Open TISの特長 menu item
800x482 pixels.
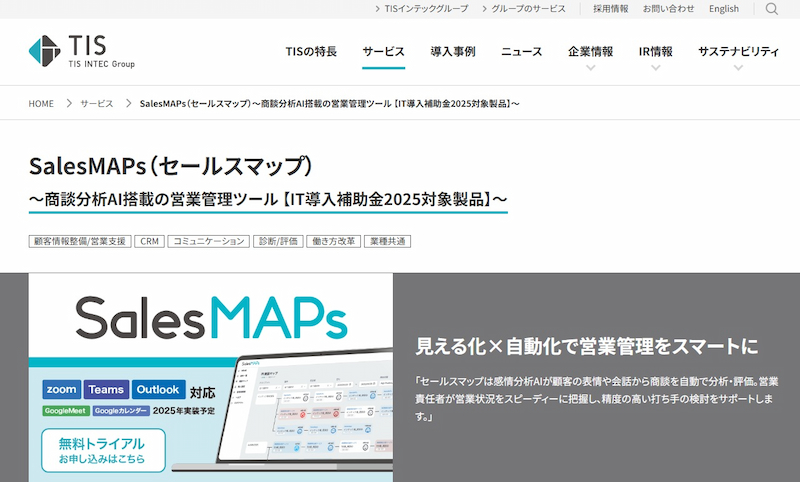point(311,52)
